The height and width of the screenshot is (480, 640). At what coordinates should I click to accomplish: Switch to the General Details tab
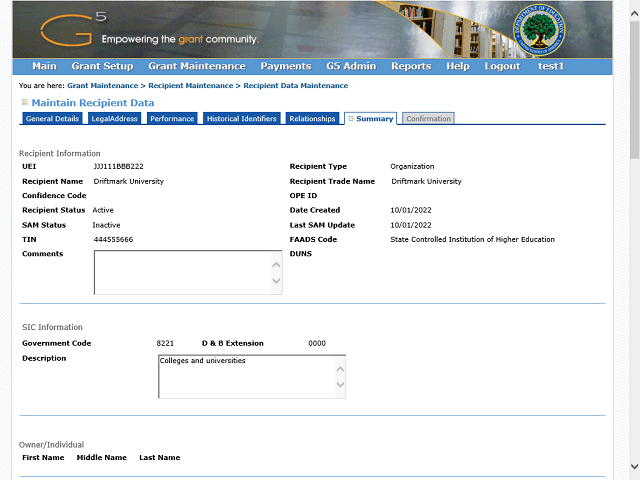click(52, 119)
